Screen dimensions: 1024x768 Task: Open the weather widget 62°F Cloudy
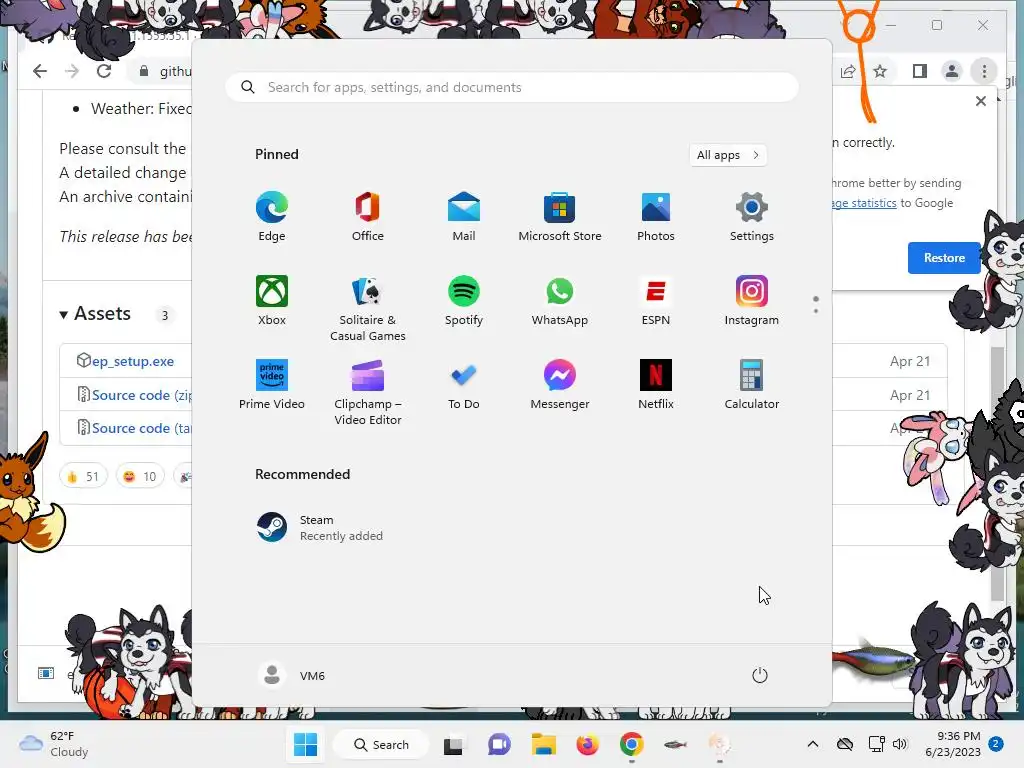coord(54,744)
